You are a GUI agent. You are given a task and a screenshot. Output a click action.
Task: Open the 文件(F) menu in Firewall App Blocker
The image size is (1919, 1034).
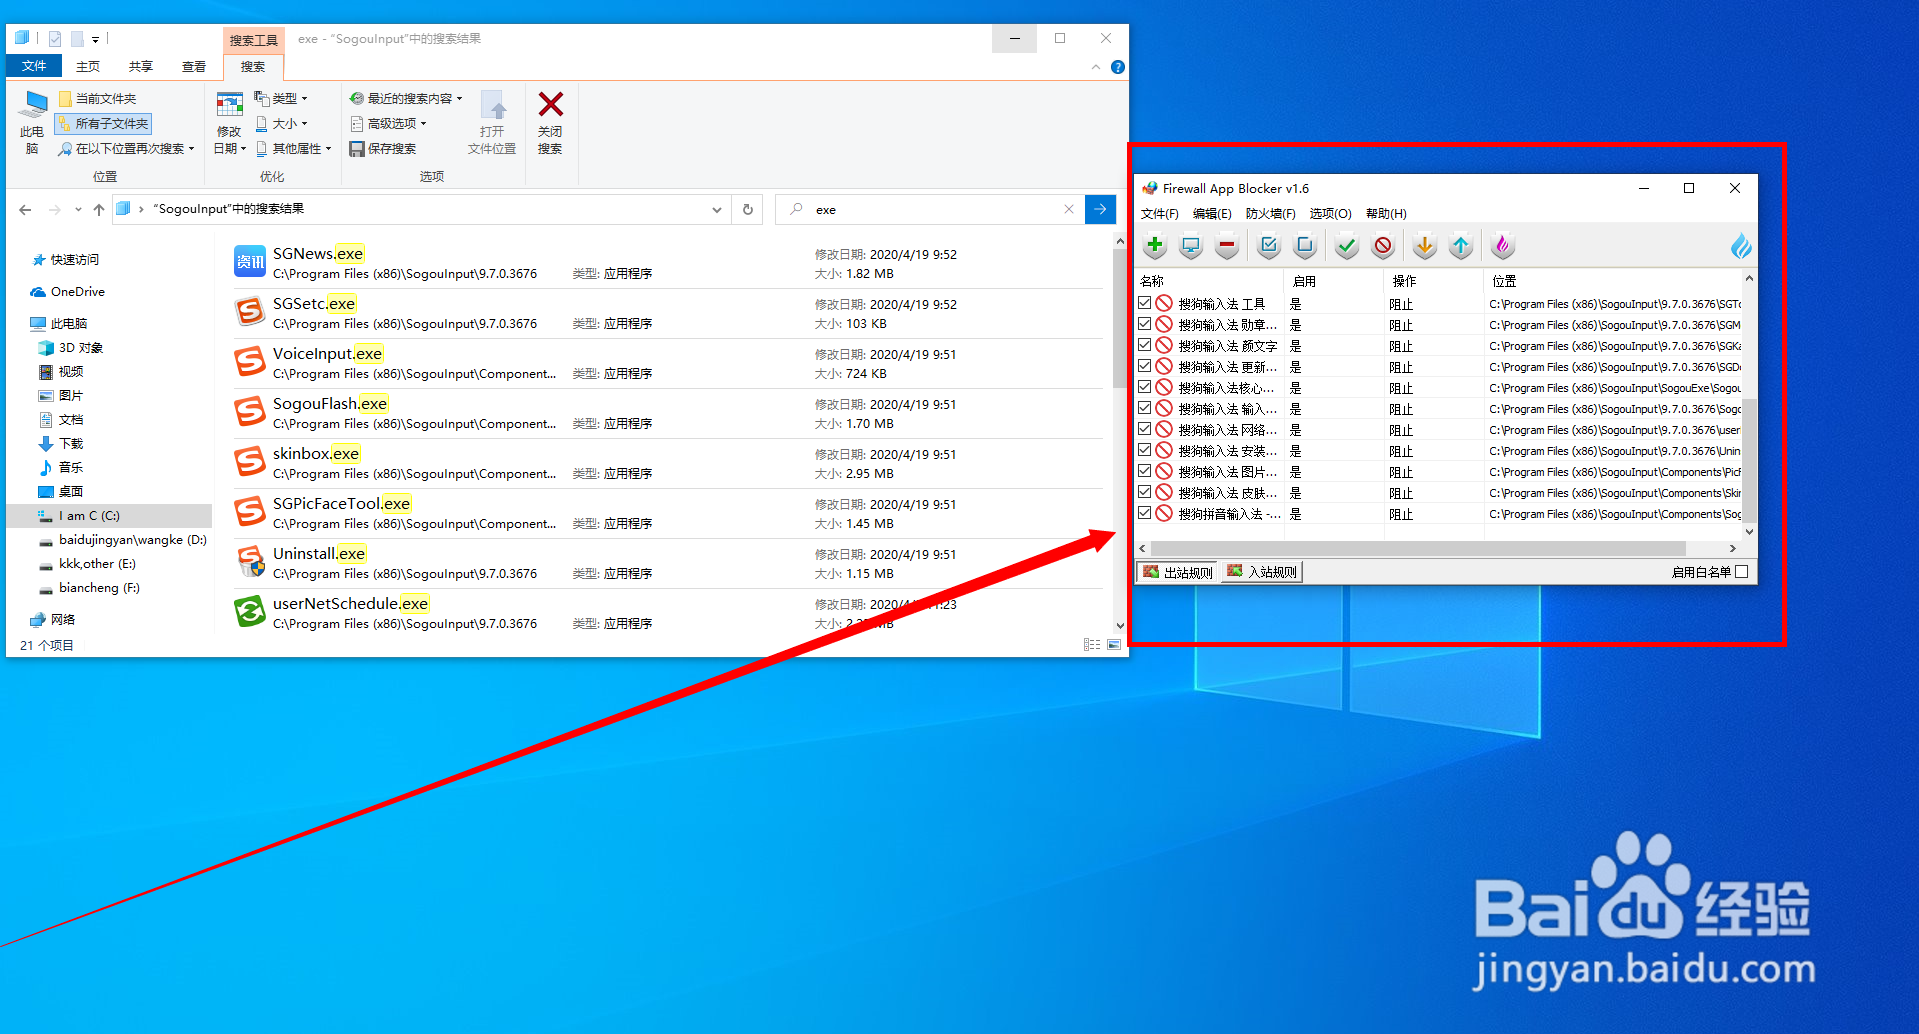[1160, 214]
